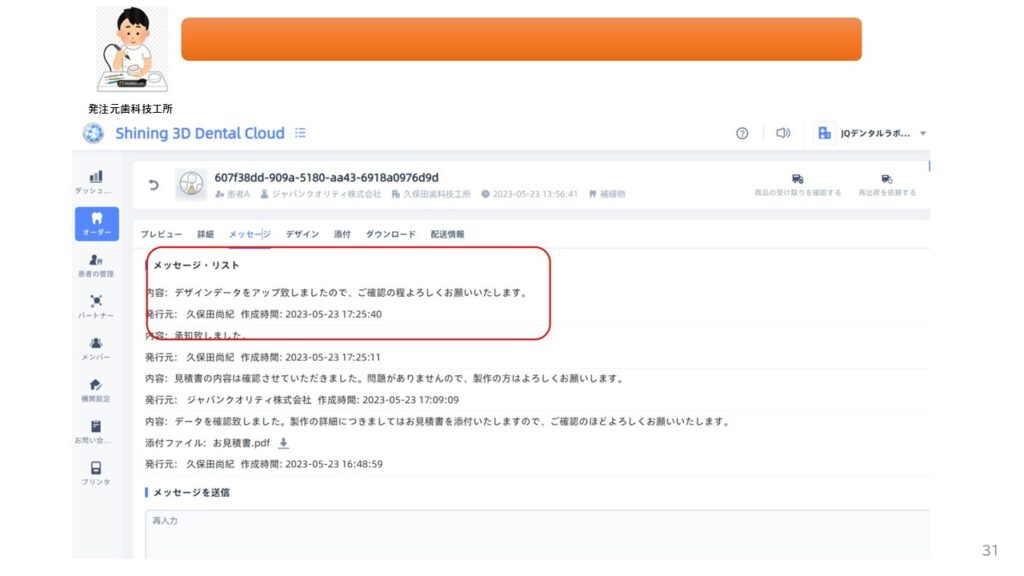Image resolution: width=1024 pixels, height=576 pixels.
Task: Open the ダウンロード tab
Action: tap(390, 234)
